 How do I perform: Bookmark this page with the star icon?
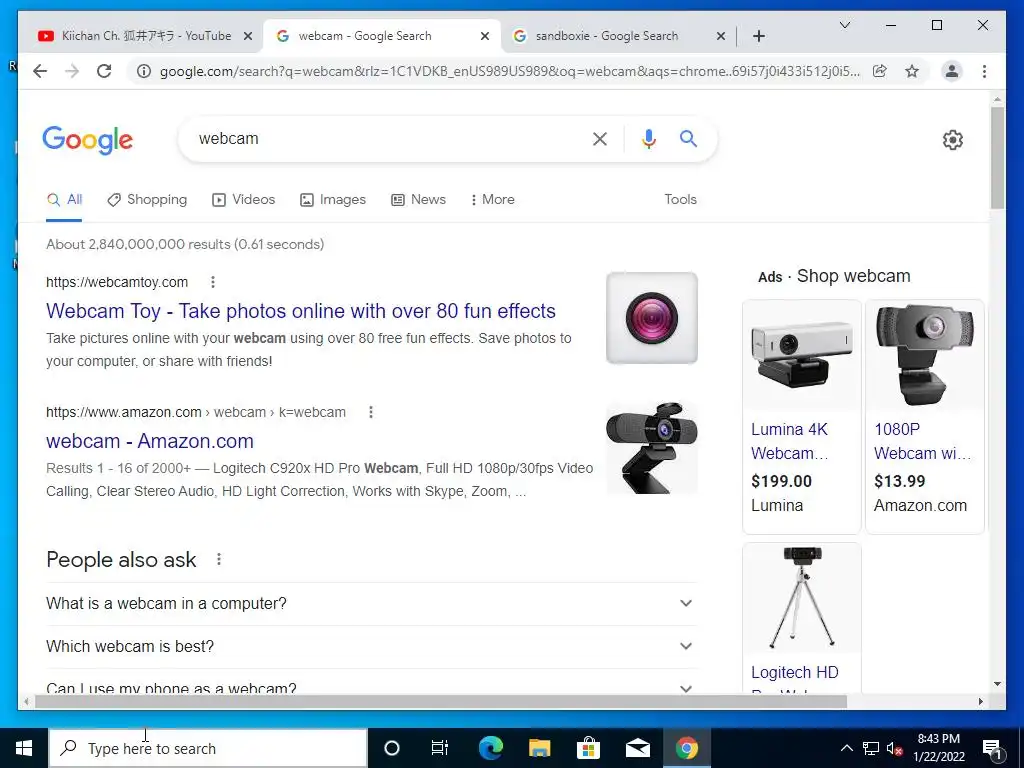pyautogui.click(x=912, y=71)
